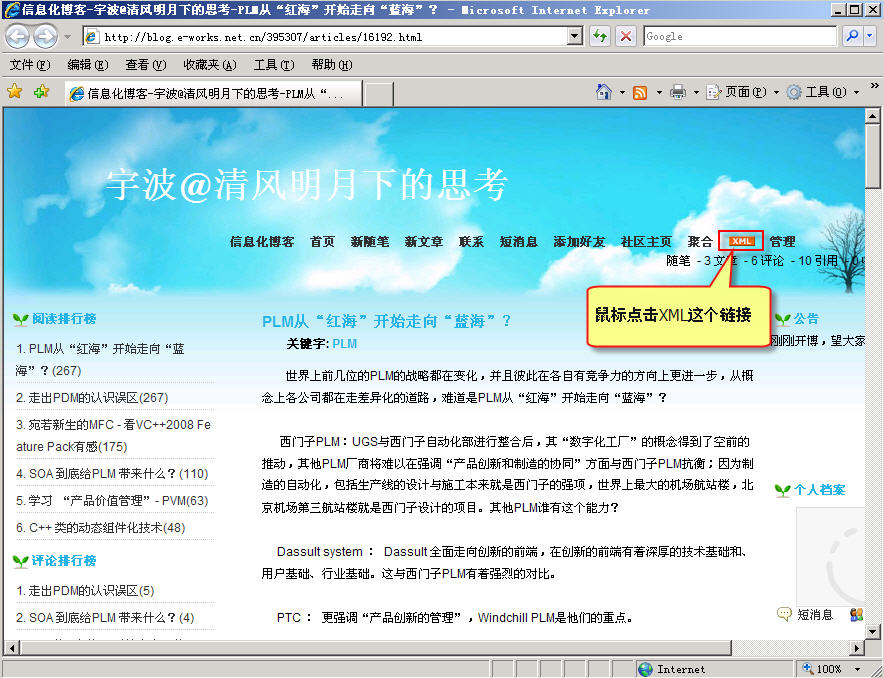Open ranked article 2. 走出PDM的认识误区(267)
Screen dimensions: 884x678
pos(92,398)
